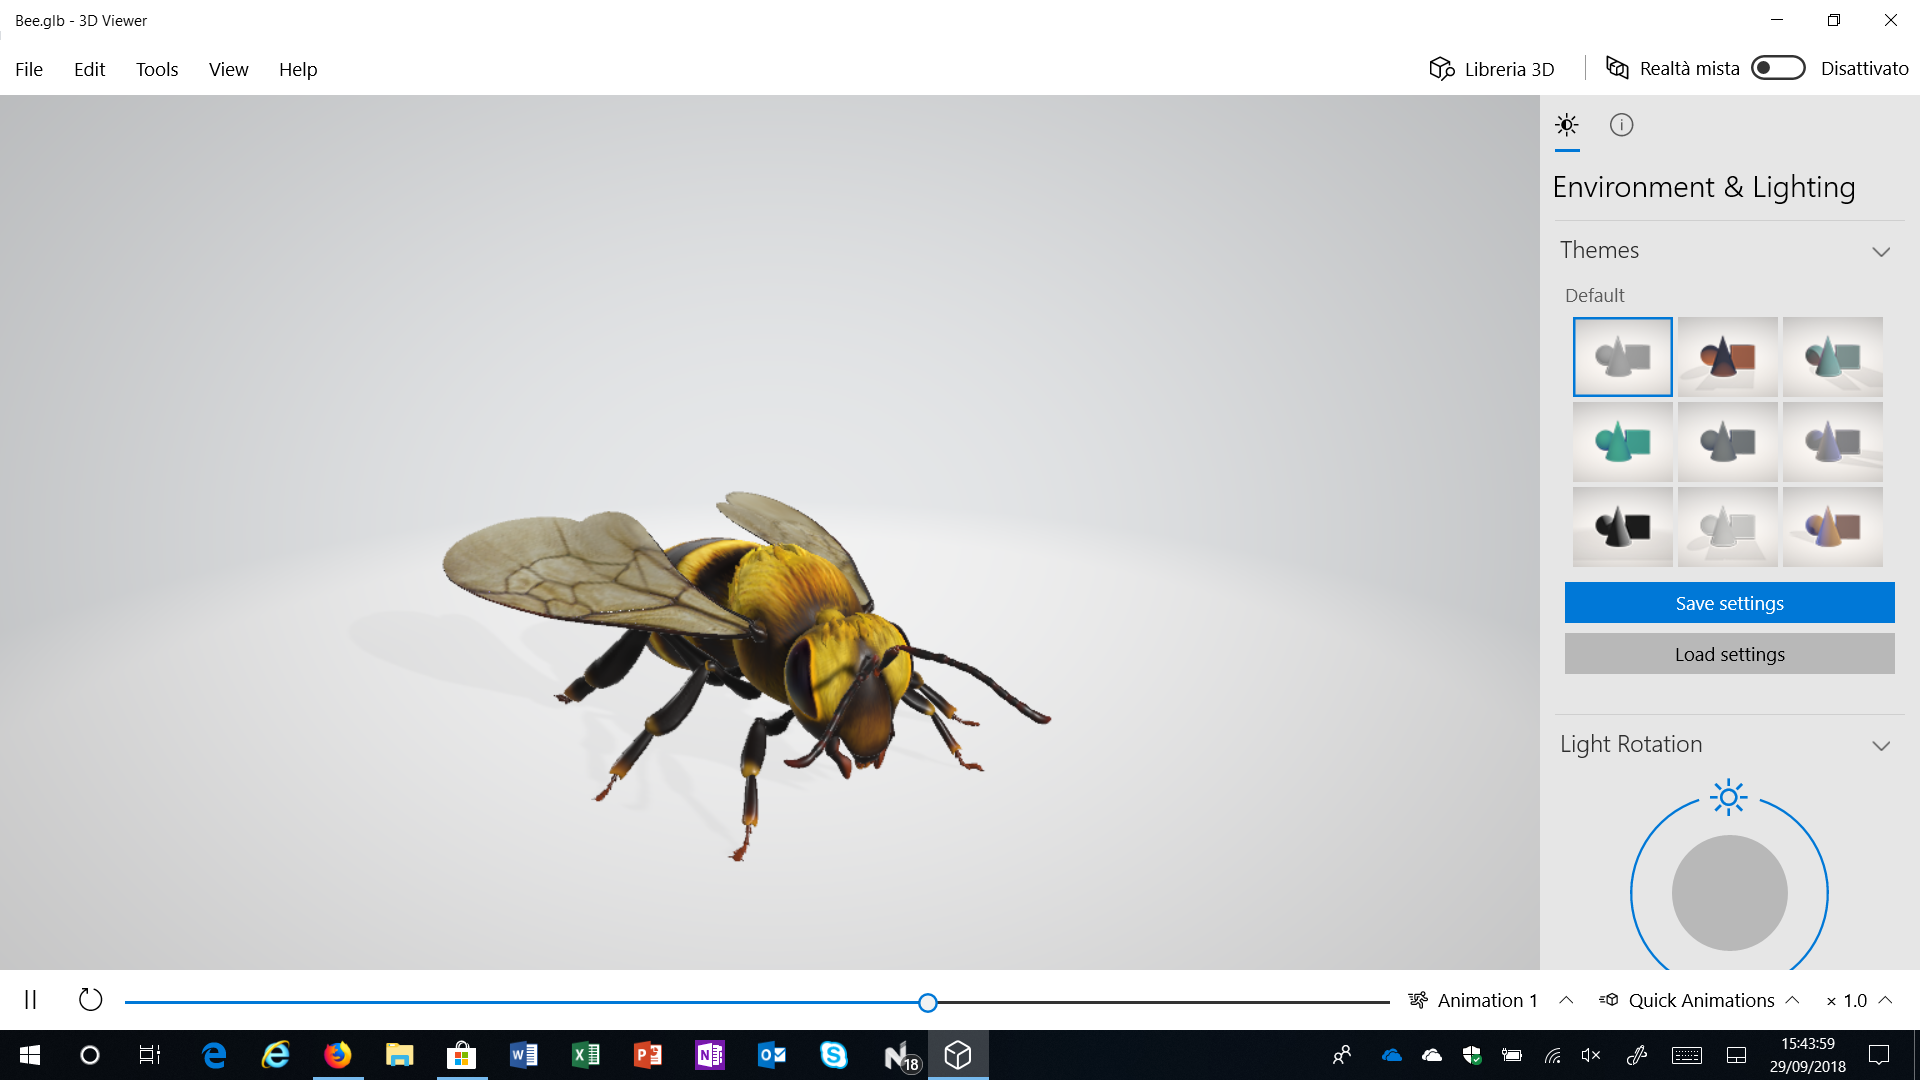The width and height of the screenshot is (1920, 1080).
Task: Launch Internet Explorer from the taskbar
Action: click(x=276, y=1055)
